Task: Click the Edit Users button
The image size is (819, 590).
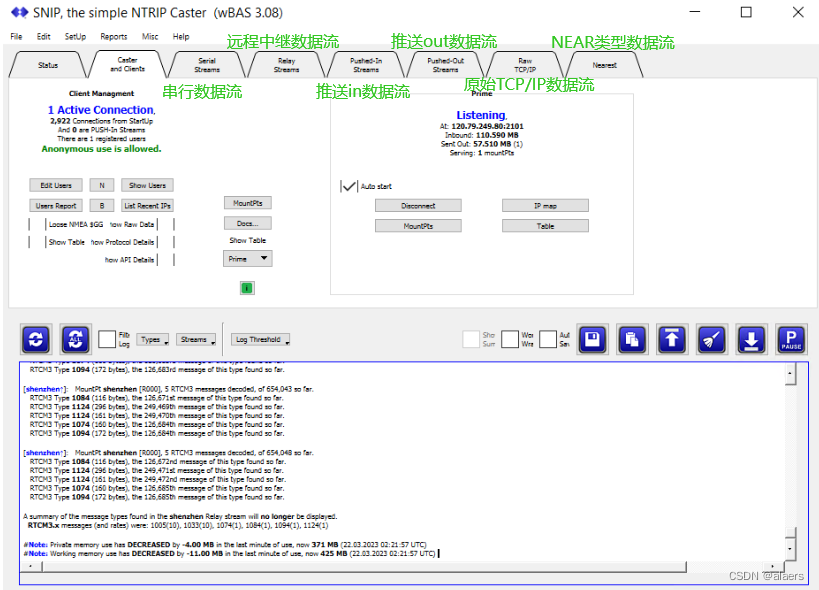Action: 56,185
